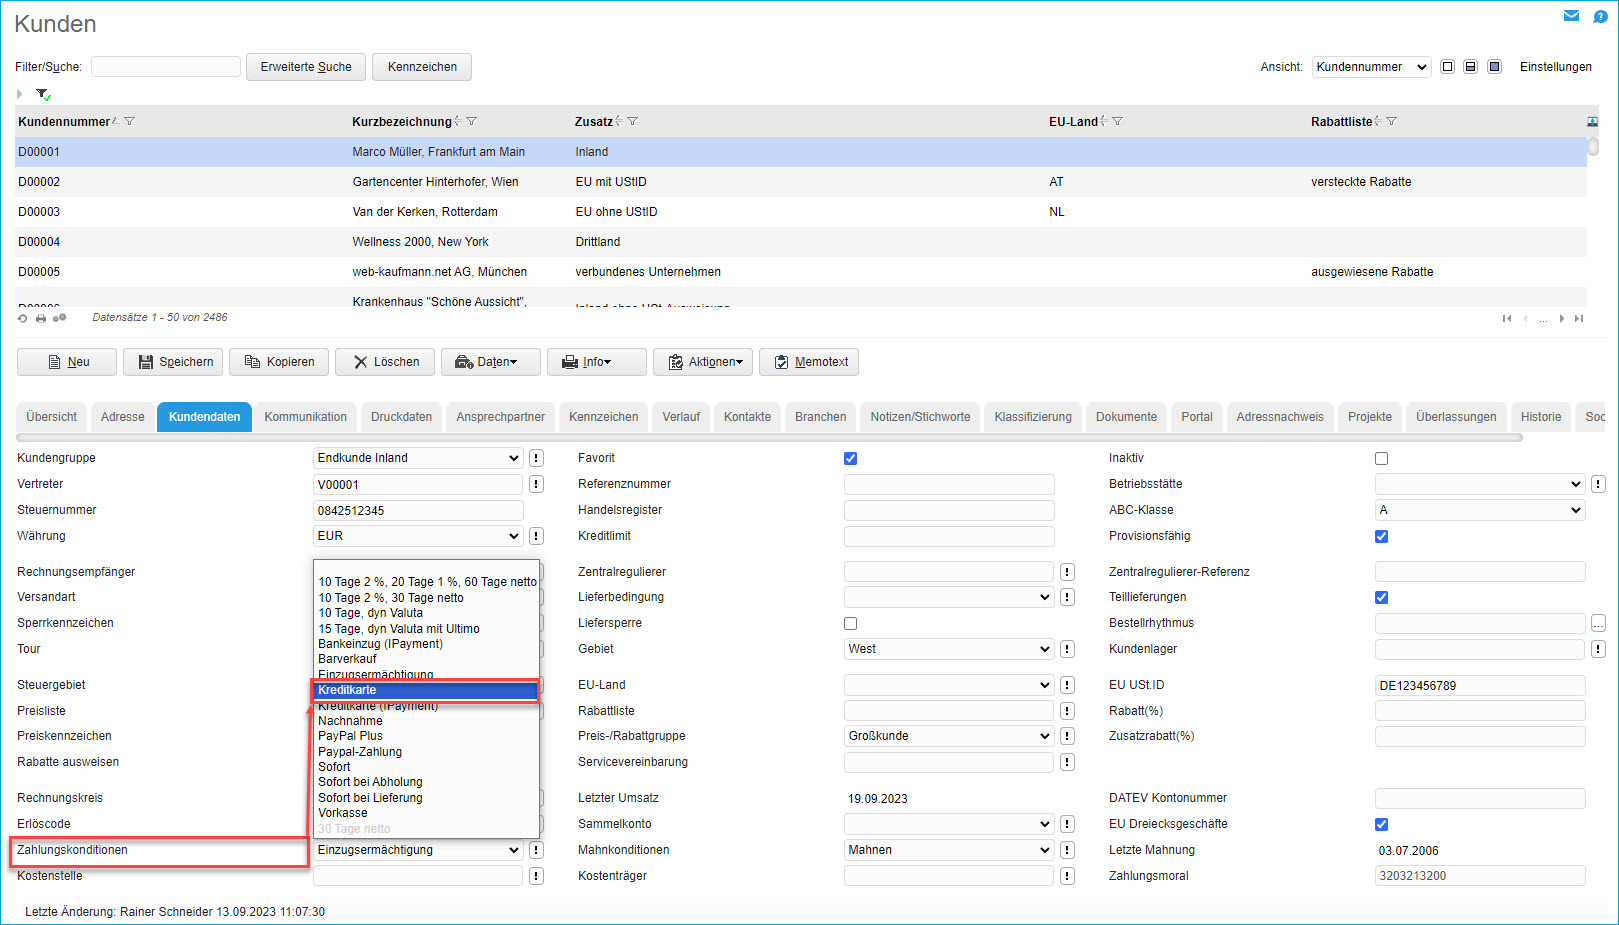Select Nachnahme in the payment terms list

pyautogui.click(x=350, y=721)
